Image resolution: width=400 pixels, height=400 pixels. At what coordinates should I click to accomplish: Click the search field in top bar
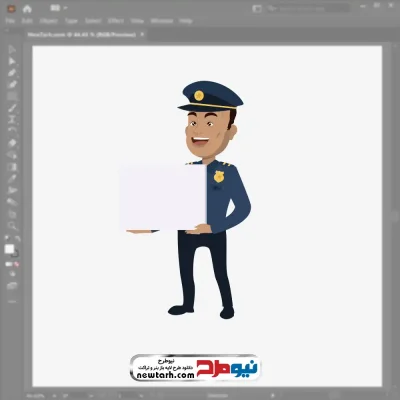point(308,9)
